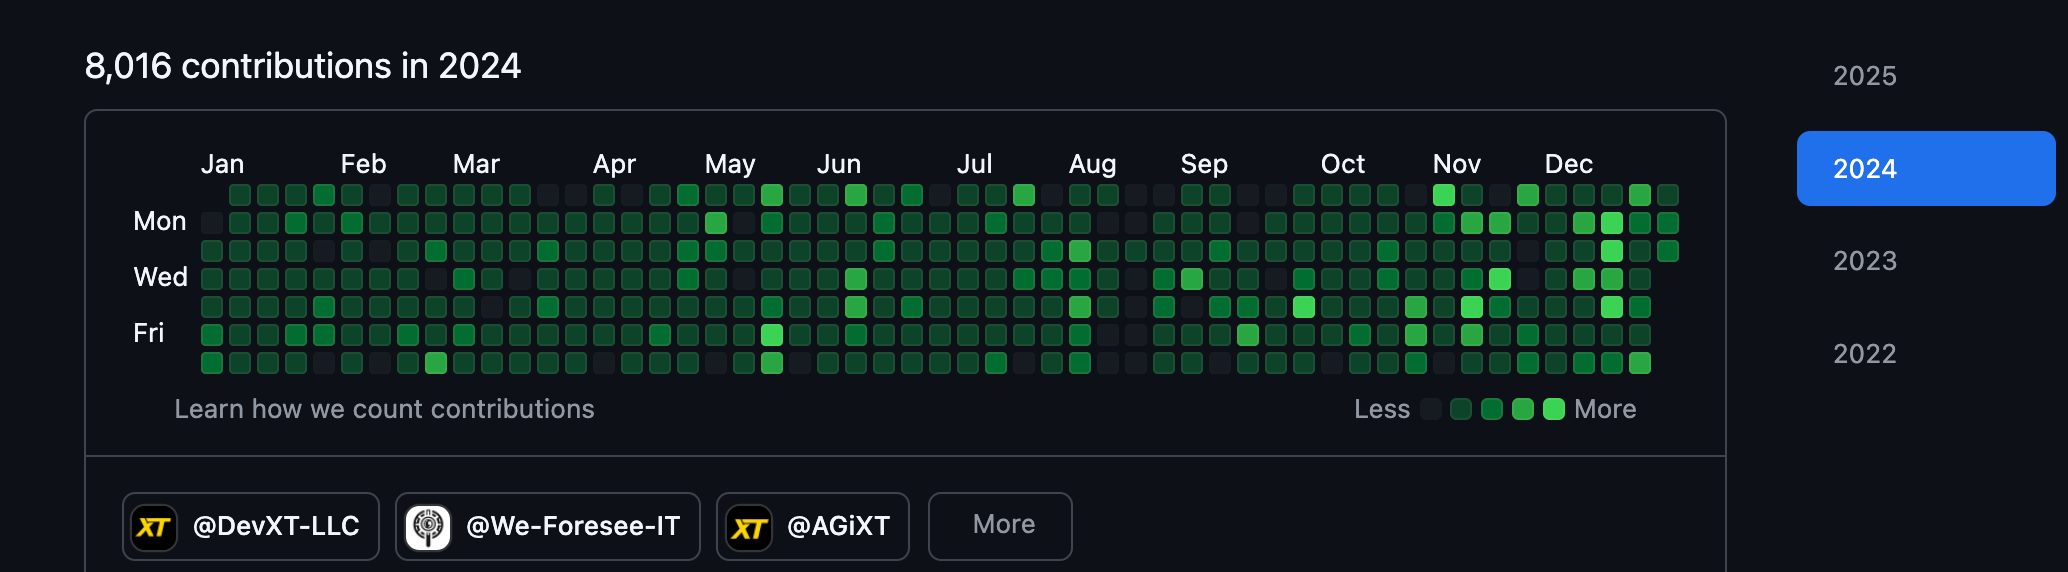Click the second legend square from the left
The image size is (2068, 572).
click(1461, 409)
